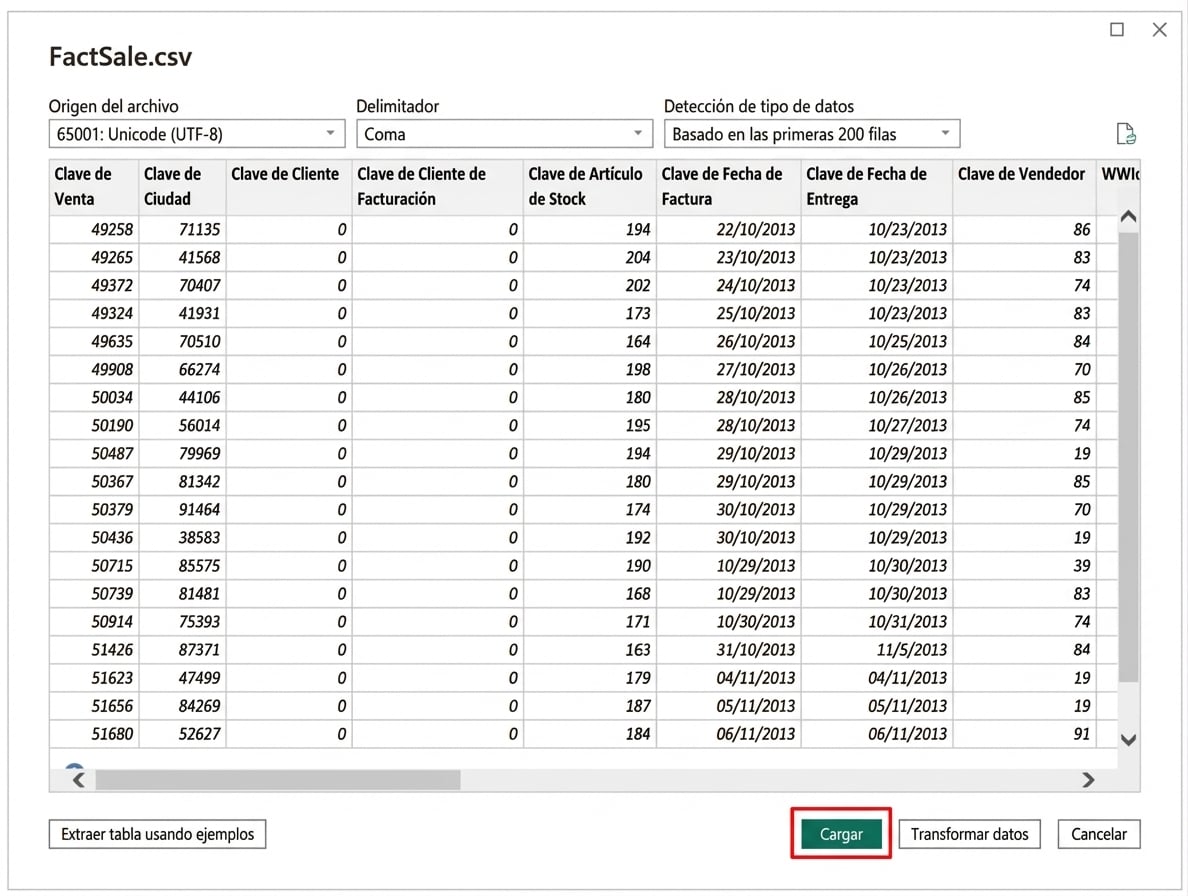This screenshot has height=896, width=1188.
Task: Click Extraer tabla usando ejemplos button
Action: point(157,834)
